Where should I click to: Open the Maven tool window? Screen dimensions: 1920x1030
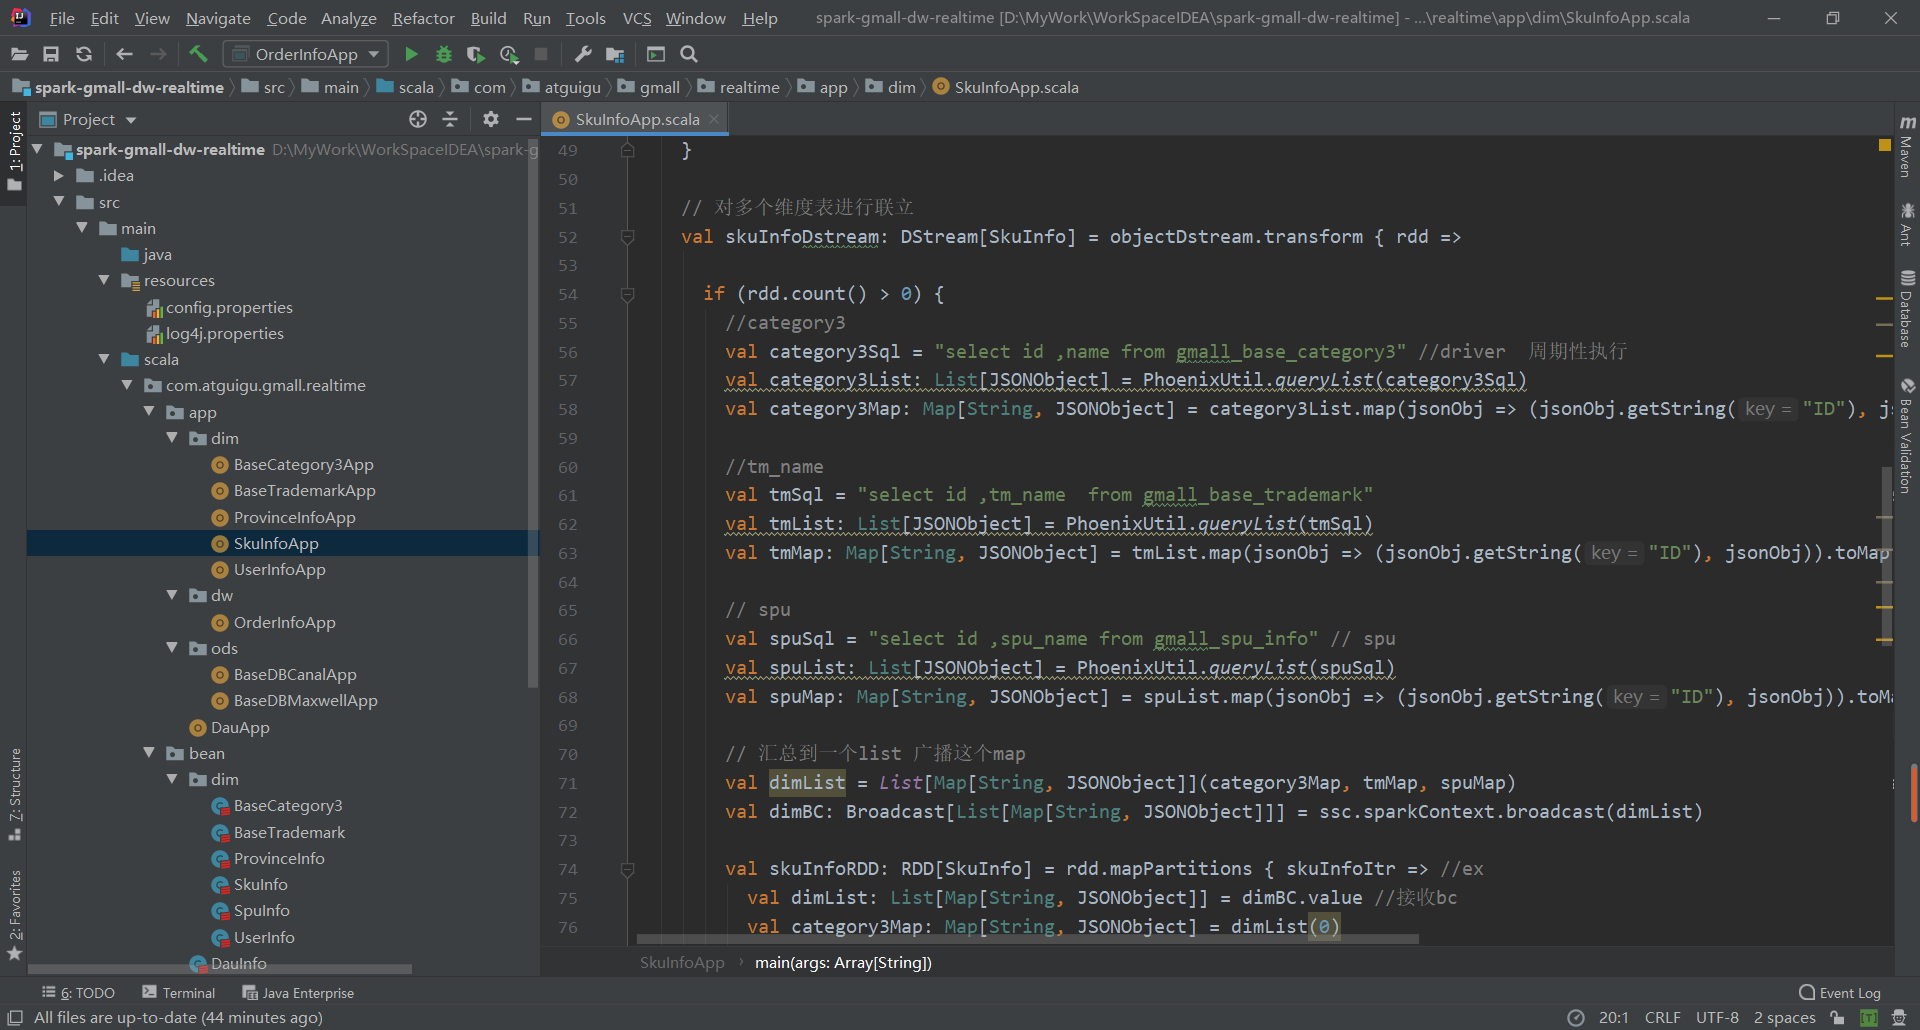click(1907, 146)
